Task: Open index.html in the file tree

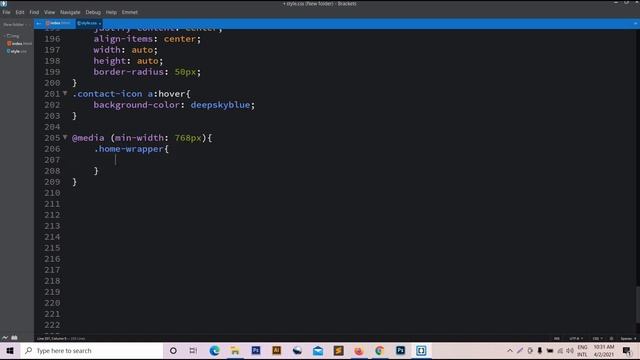Action: pyautogui.click(x=19, y=43)
